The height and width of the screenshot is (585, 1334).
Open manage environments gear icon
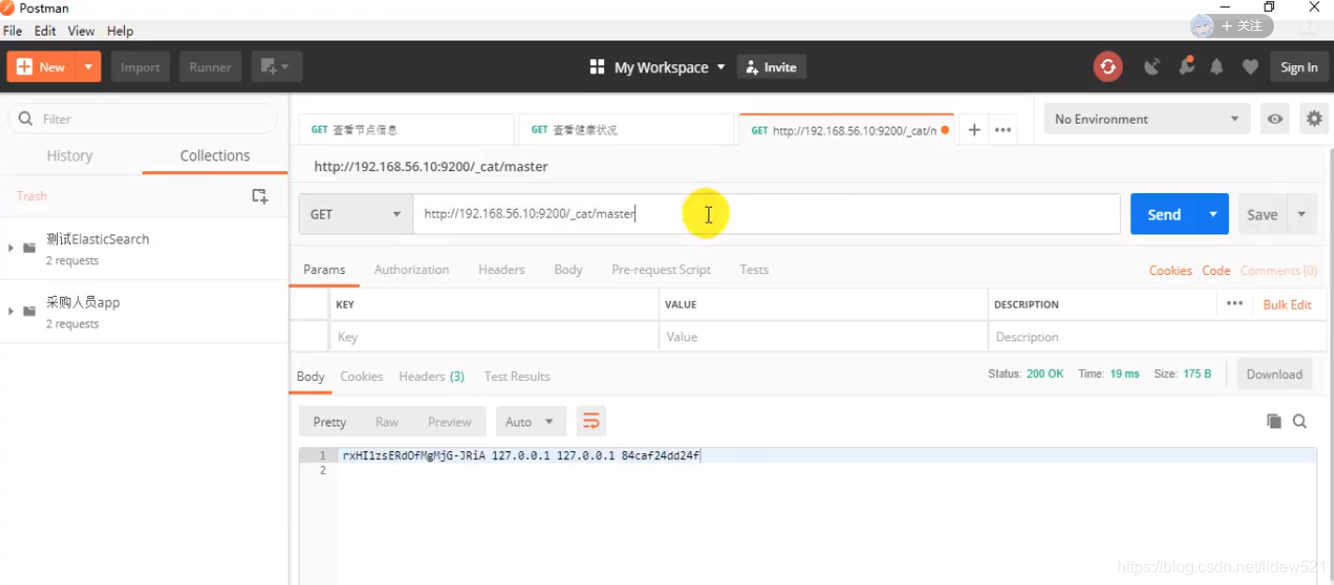[1314, 118]
